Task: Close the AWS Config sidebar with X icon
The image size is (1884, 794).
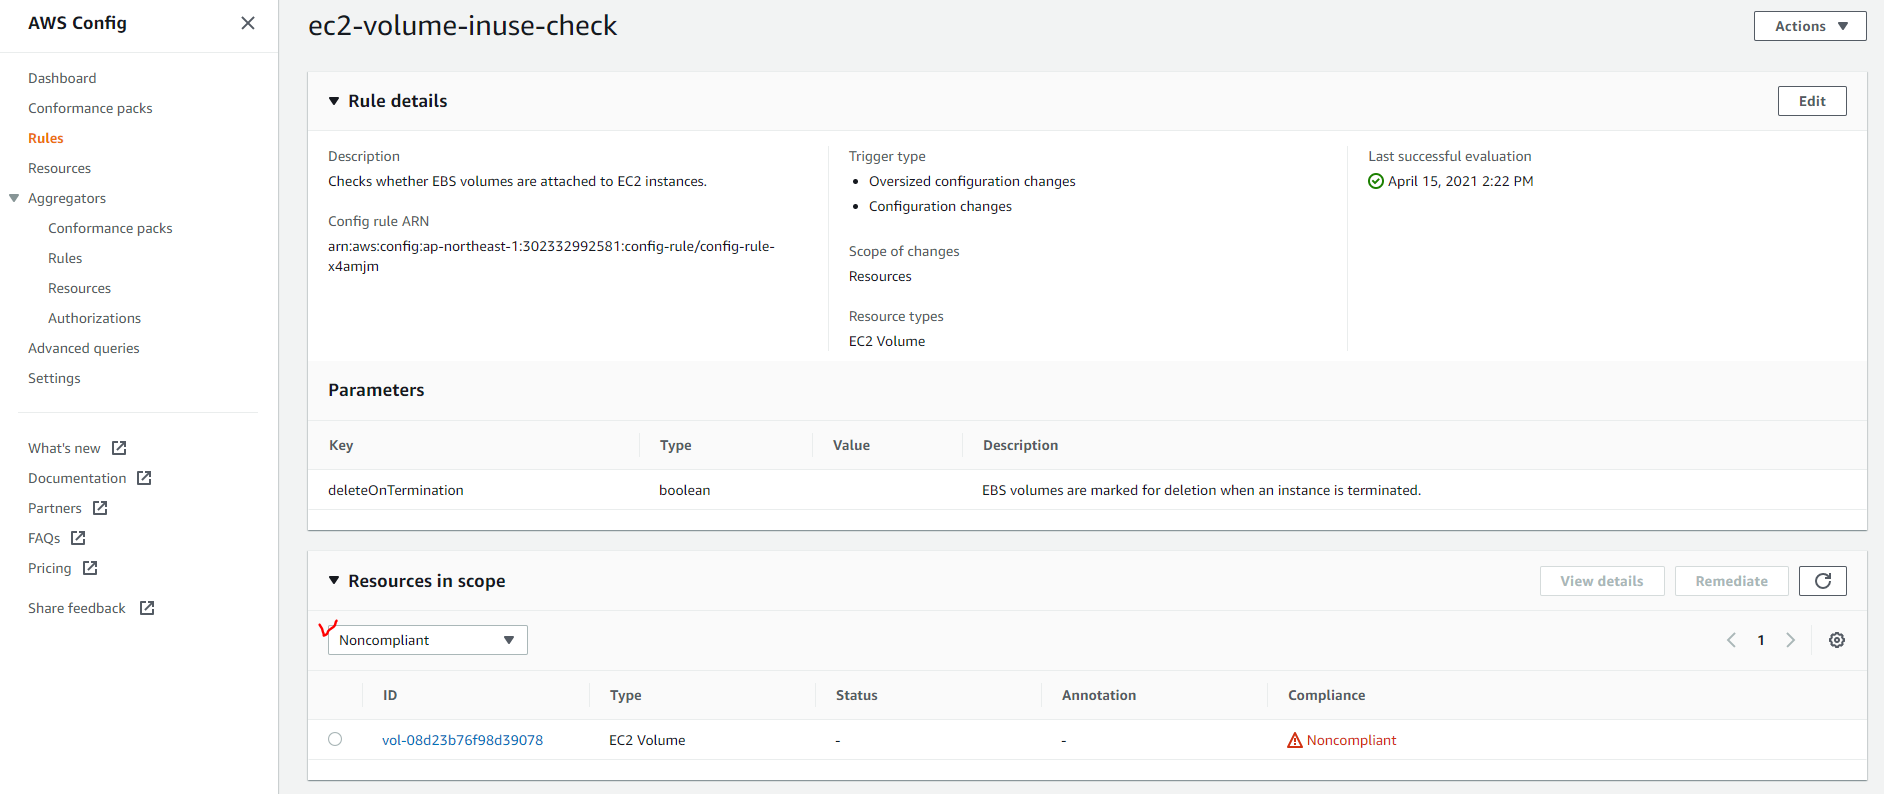Action: click(x=248, y=23)
